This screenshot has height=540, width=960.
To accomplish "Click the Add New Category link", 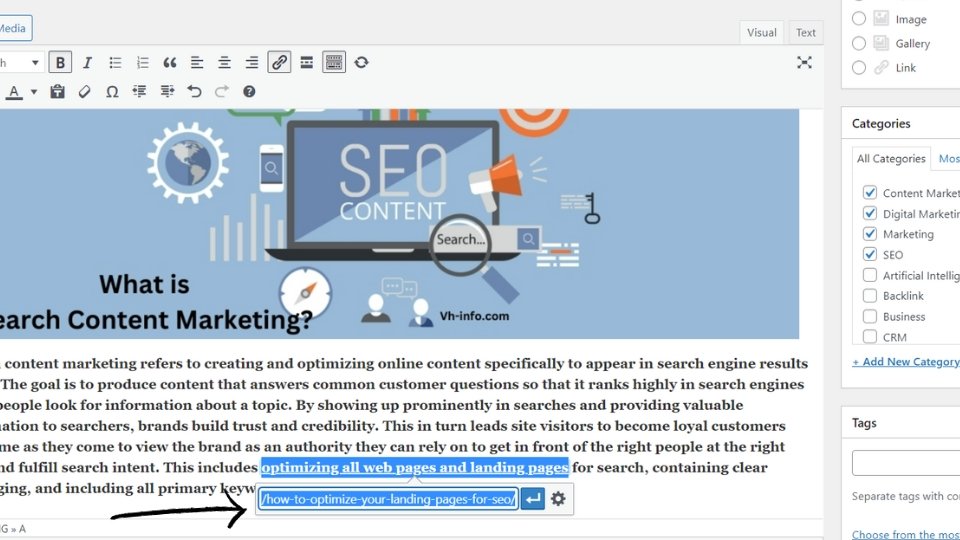I will point(906,362).
